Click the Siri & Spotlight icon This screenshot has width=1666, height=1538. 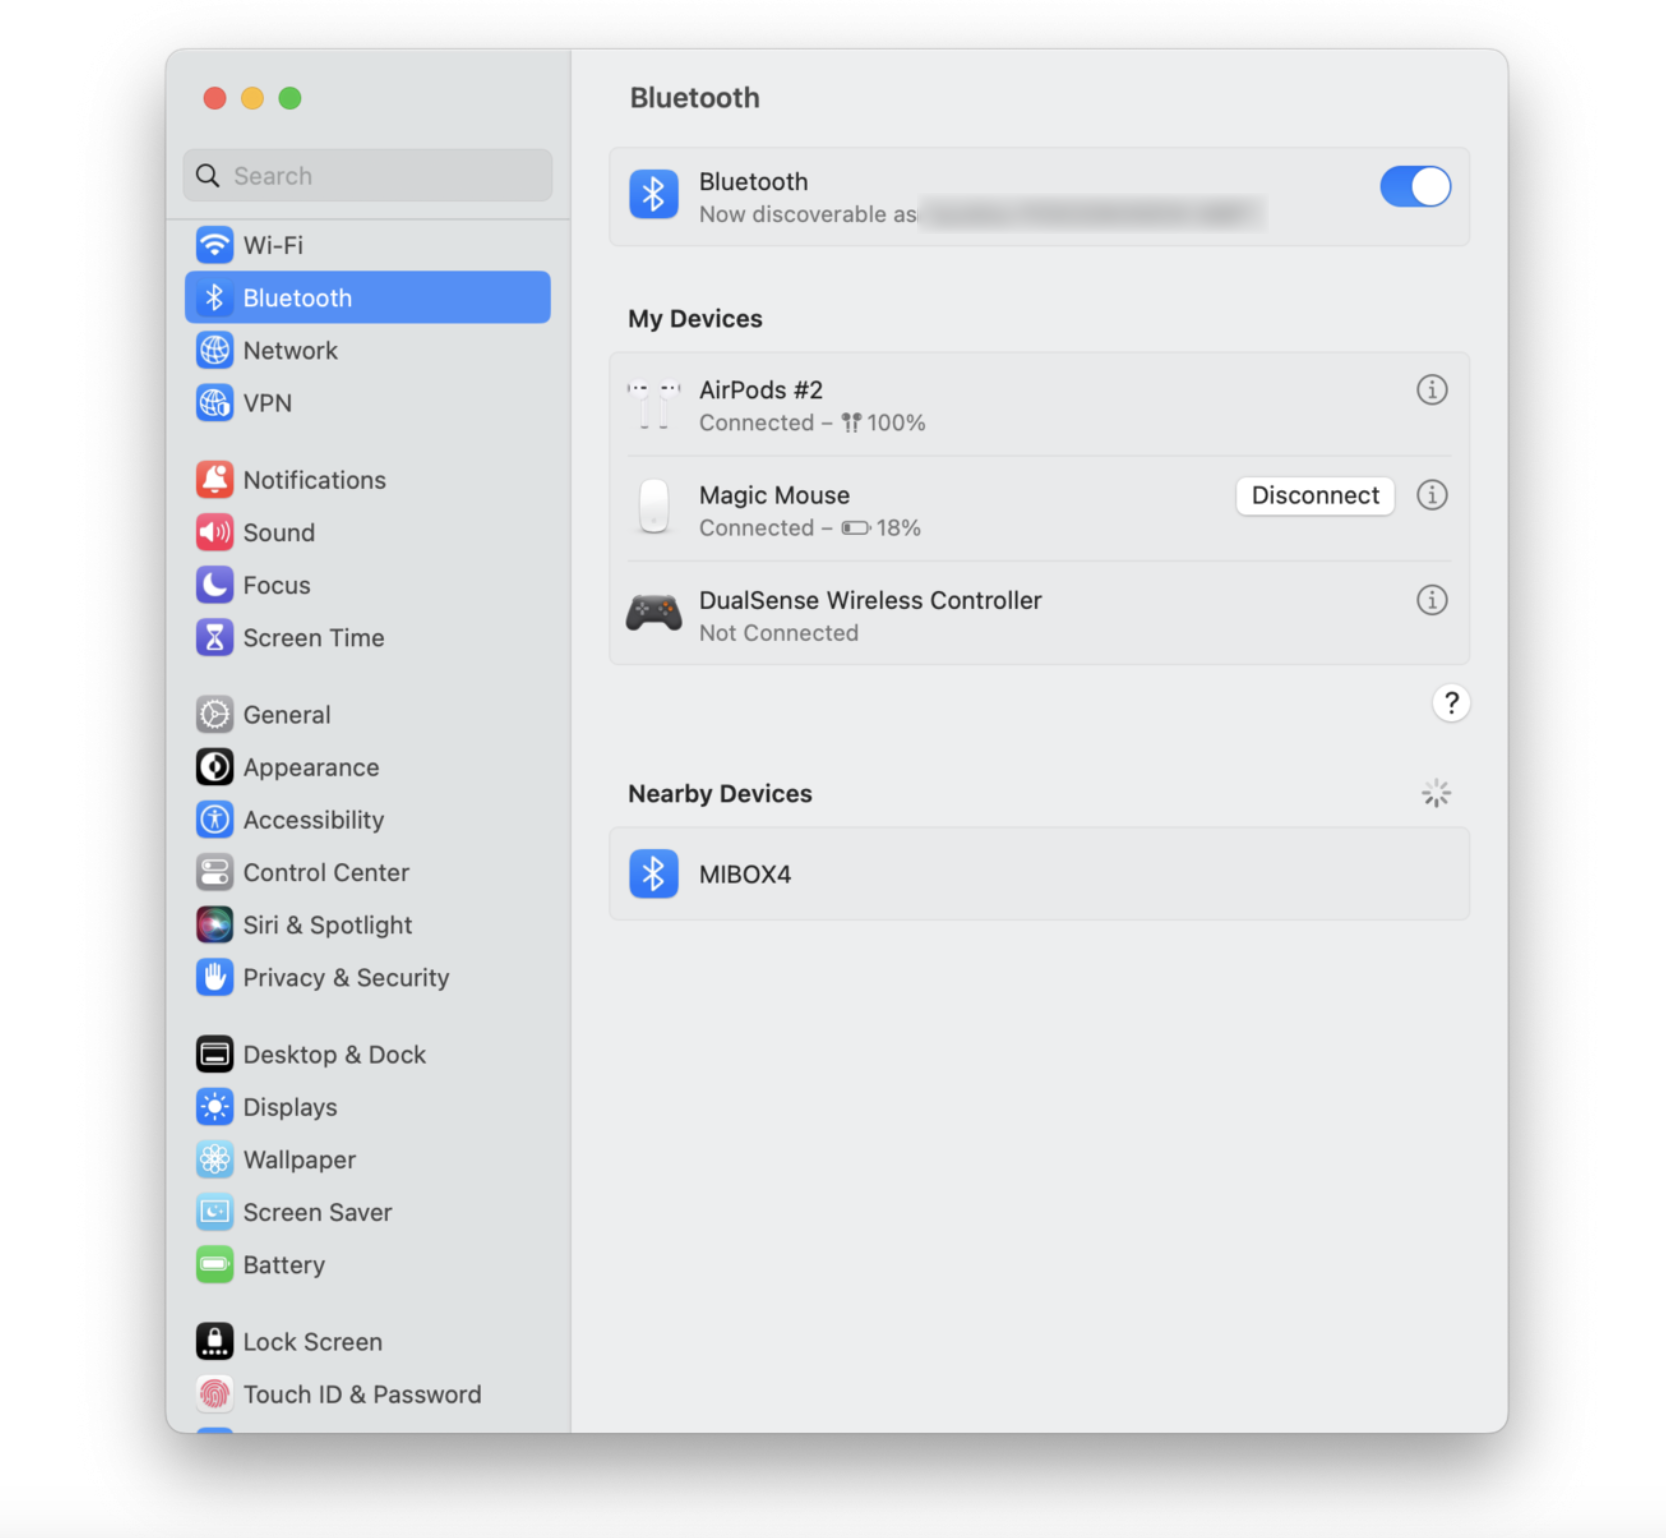[215, 924]
